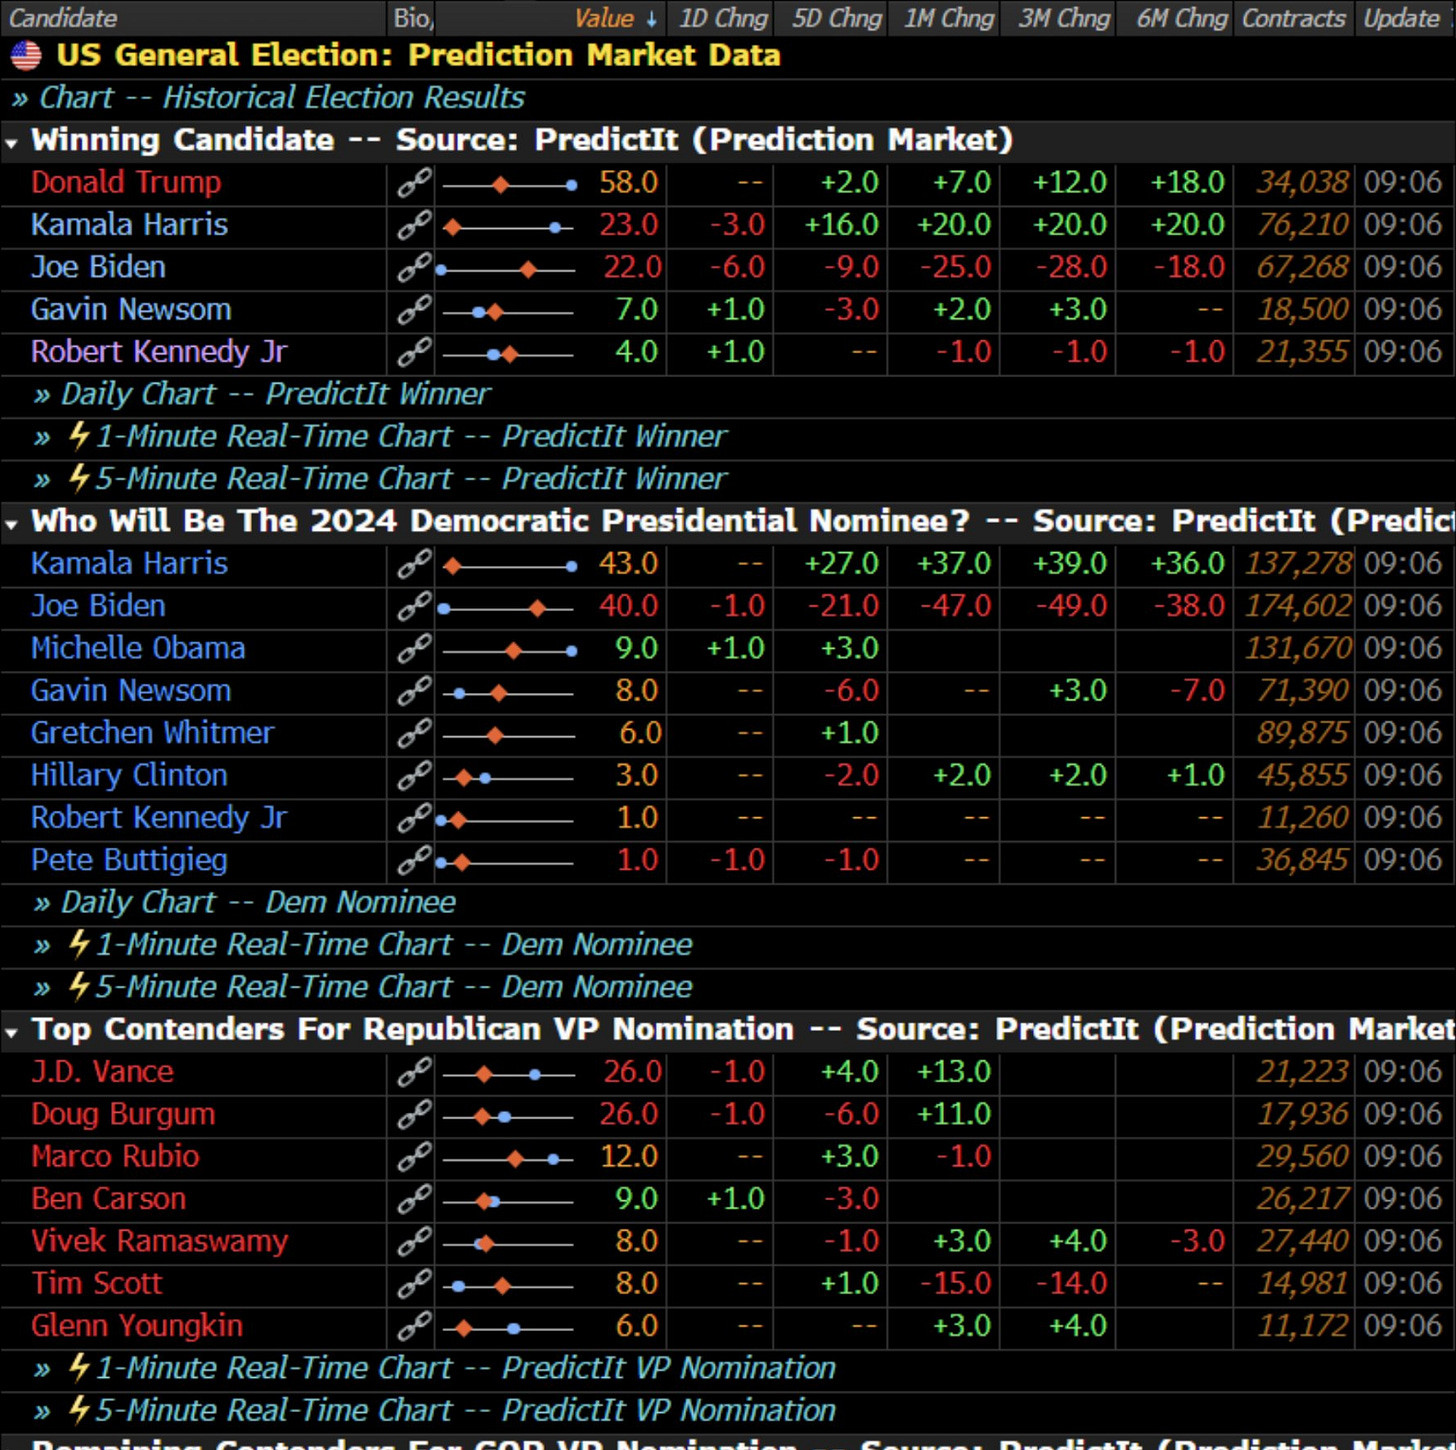Click the 1M Chng column header
This screenshot has width=1456, height=1450.
[949, 18]
